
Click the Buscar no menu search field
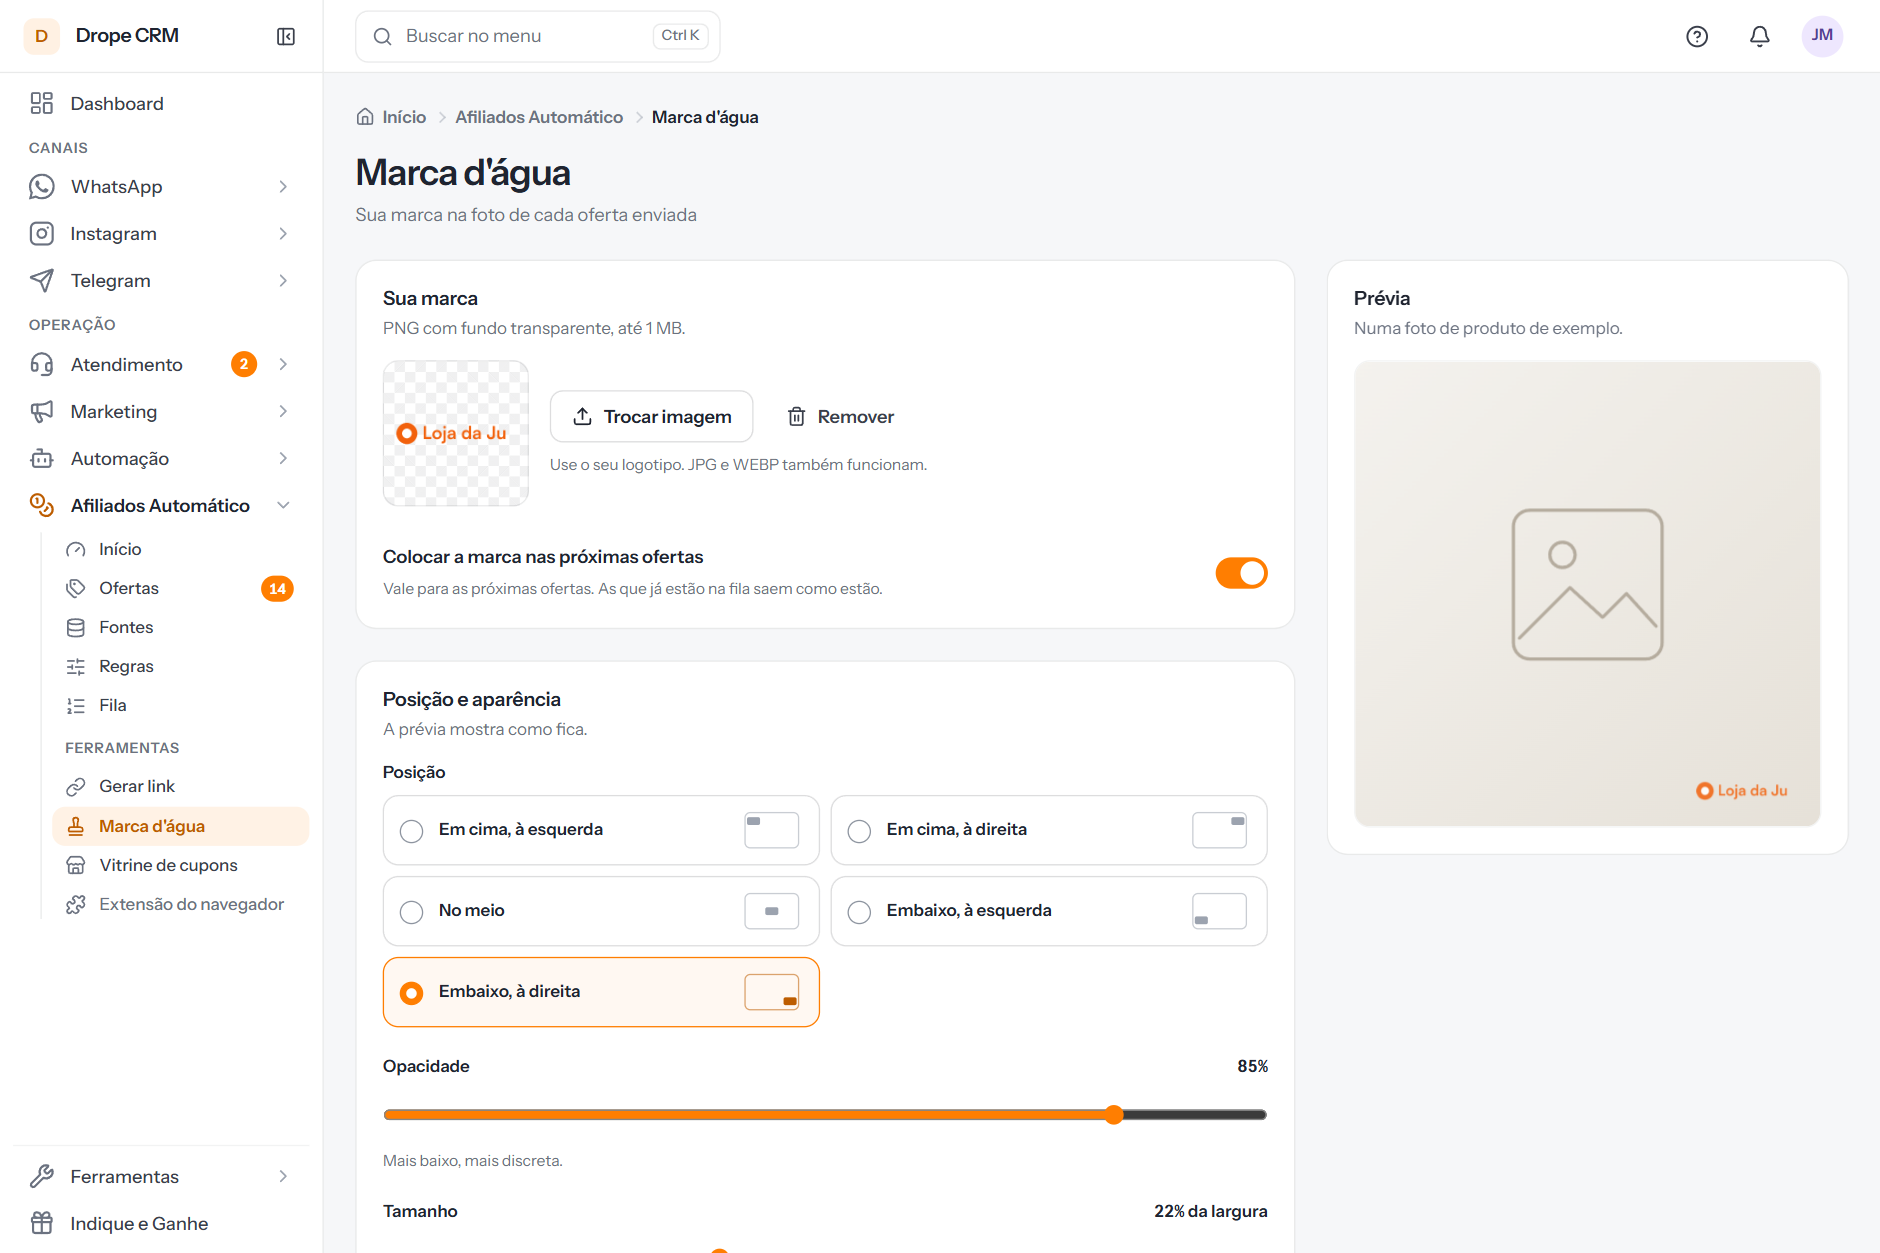538,36
